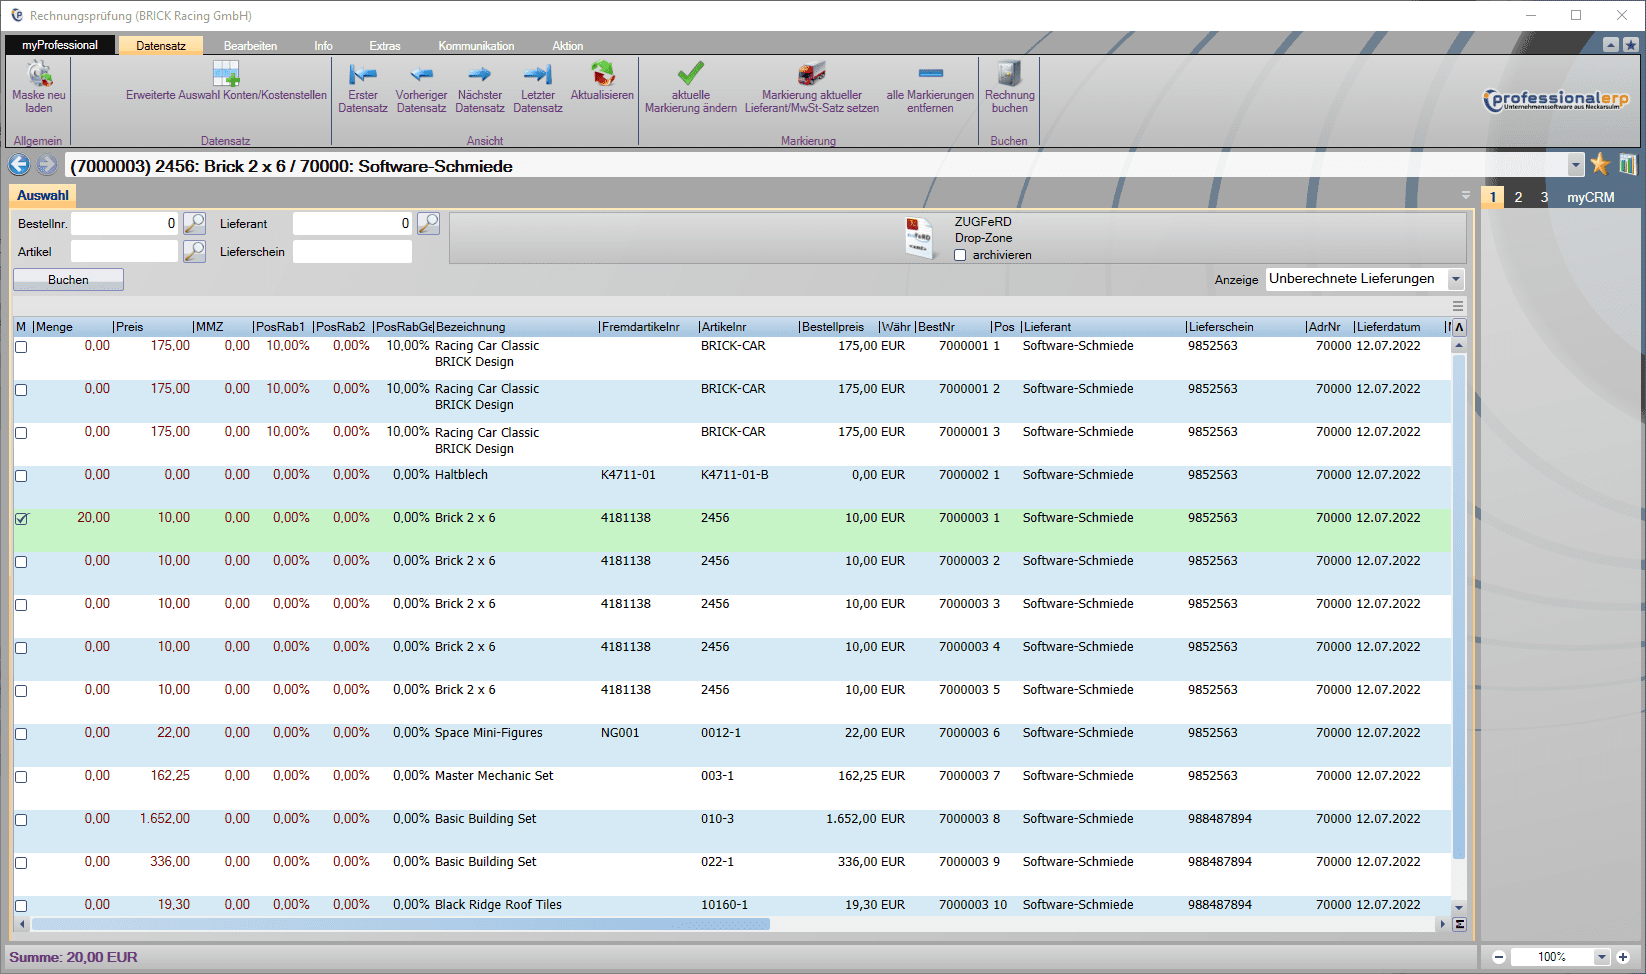Viewport: 1646px width, 974px height.
Task: Jump to Erster Datensatz
Action: click(363, 86)
